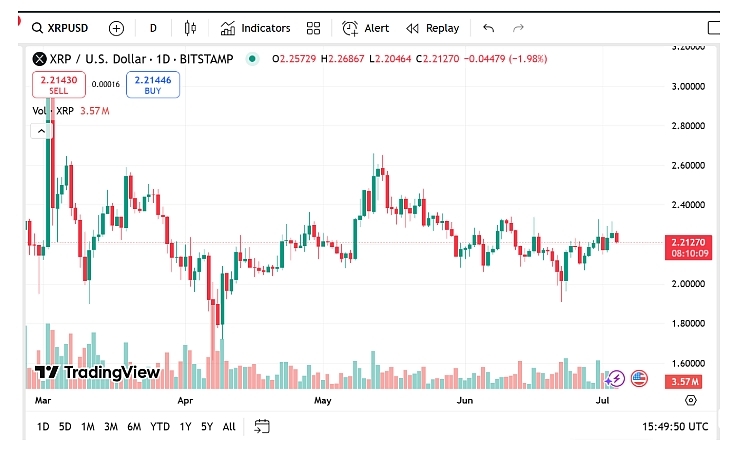
Task: Click the redo arrow
Action: click(518, 28)
